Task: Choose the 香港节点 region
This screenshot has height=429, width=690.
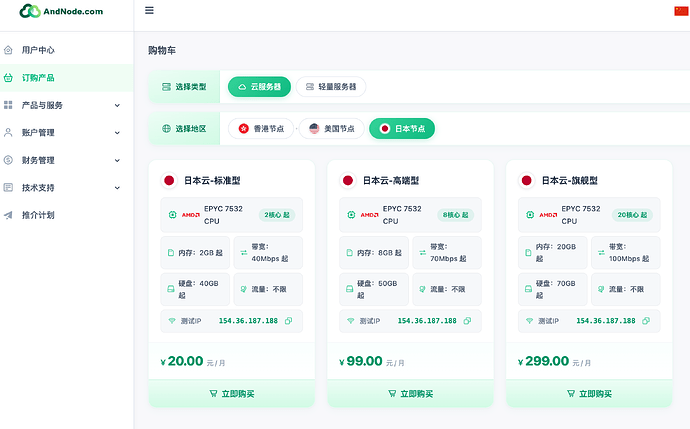Action: coord(261,128)
